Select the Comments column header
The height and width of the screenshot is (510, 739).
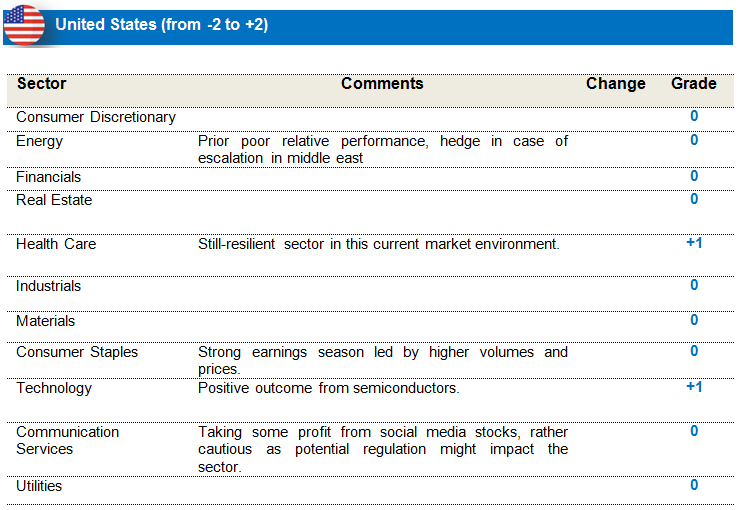pos(382,84)
